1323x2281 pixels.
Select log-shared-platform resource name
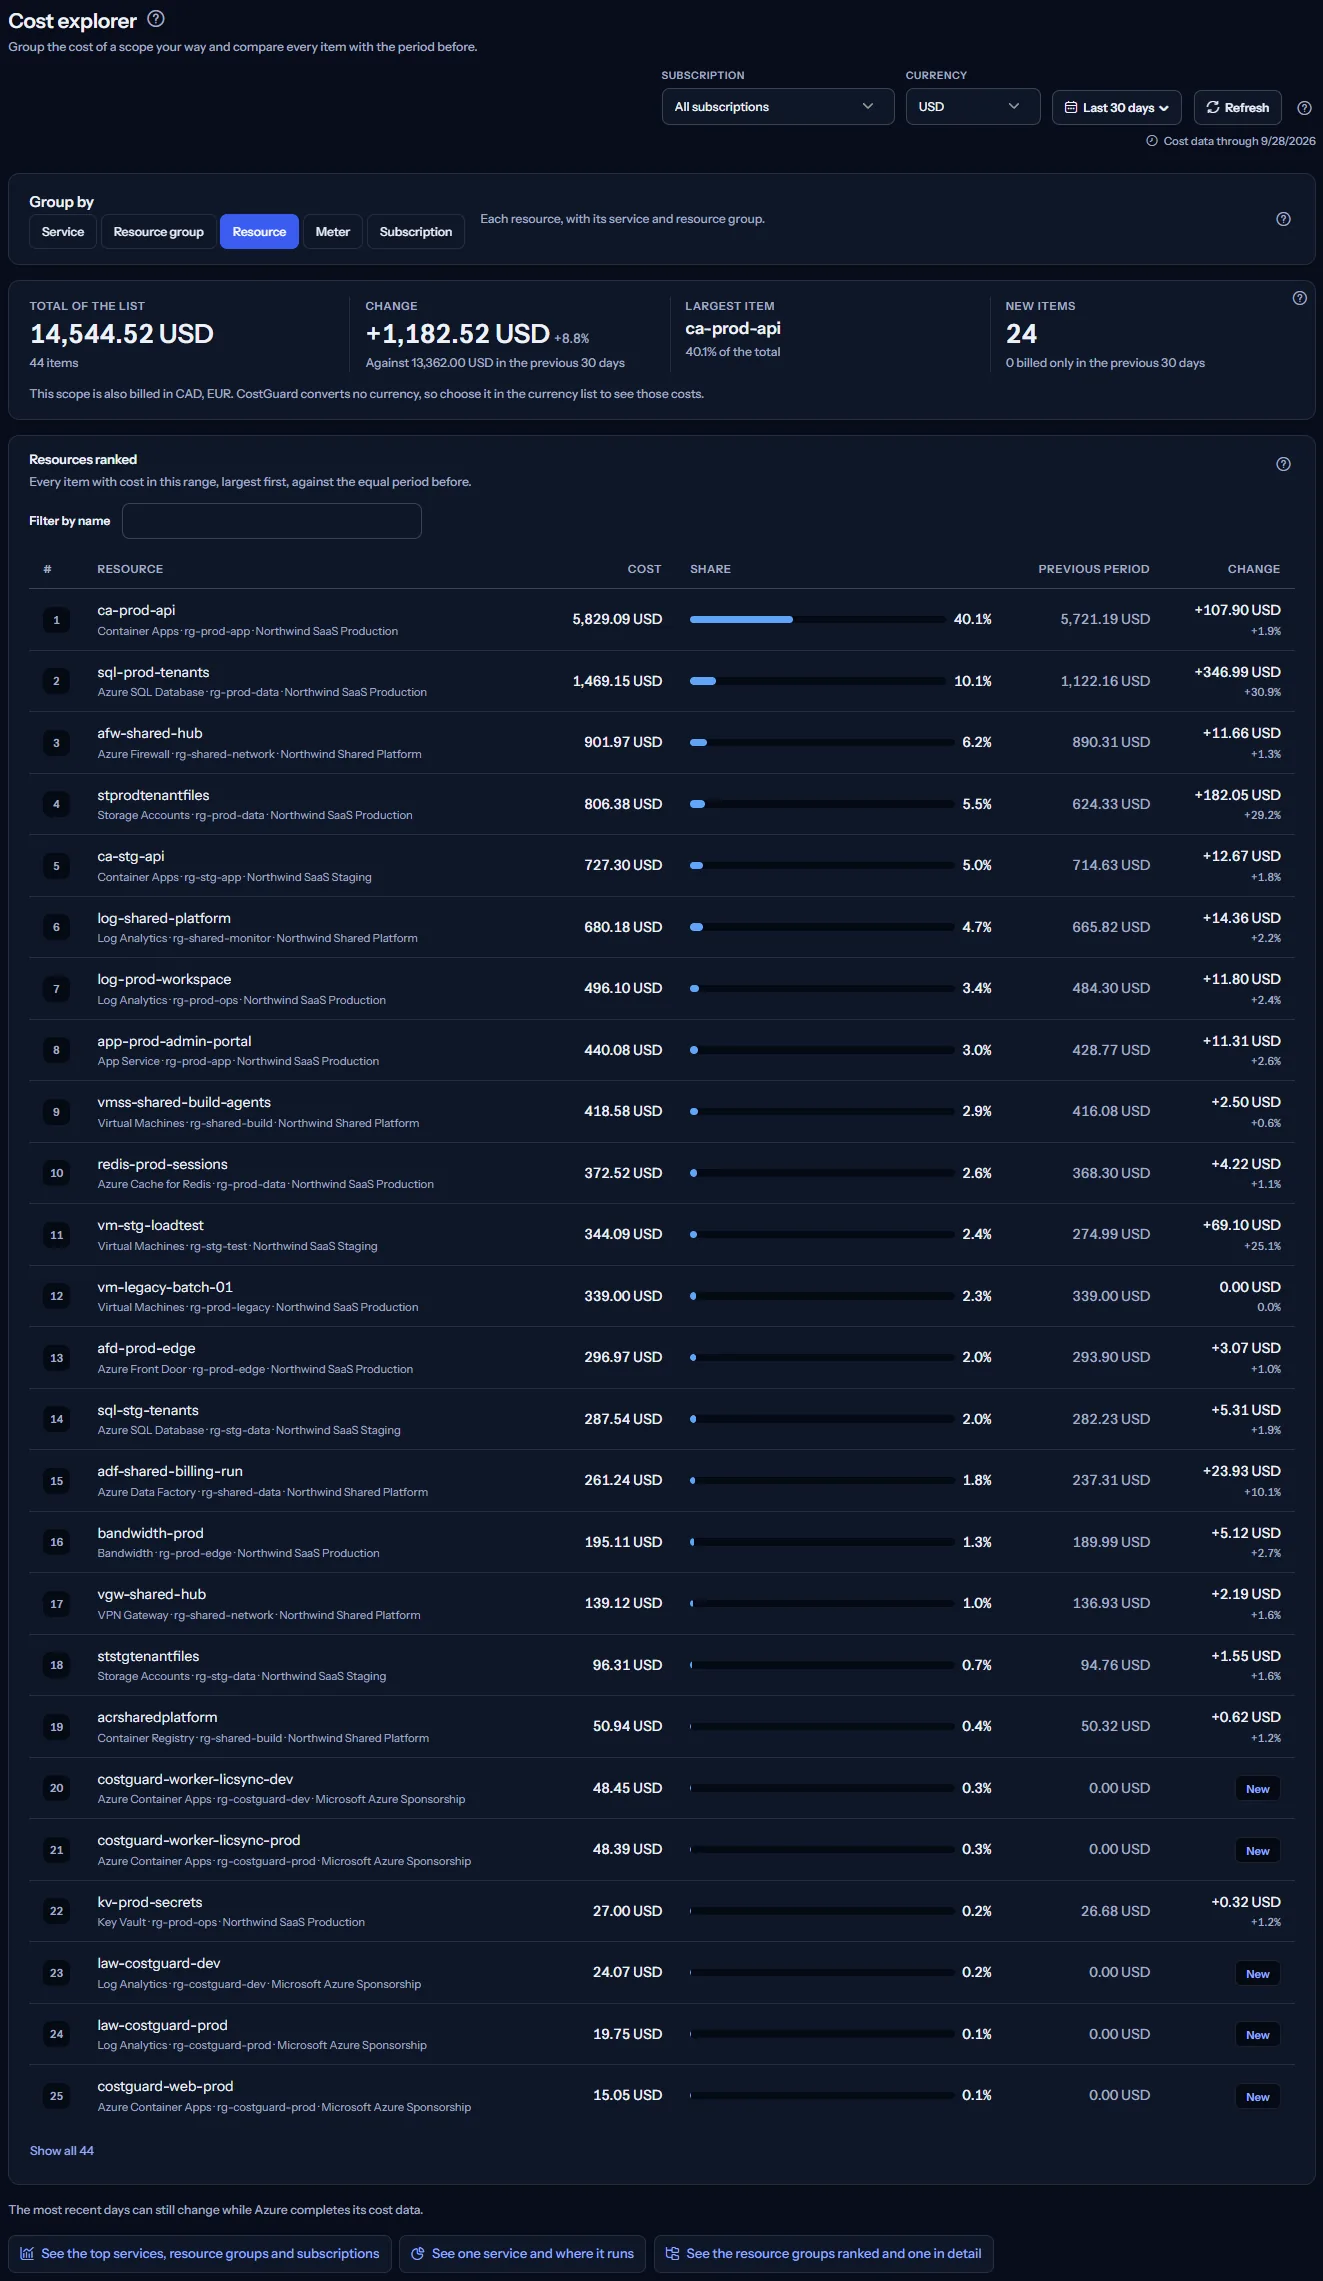coord(164,918)
